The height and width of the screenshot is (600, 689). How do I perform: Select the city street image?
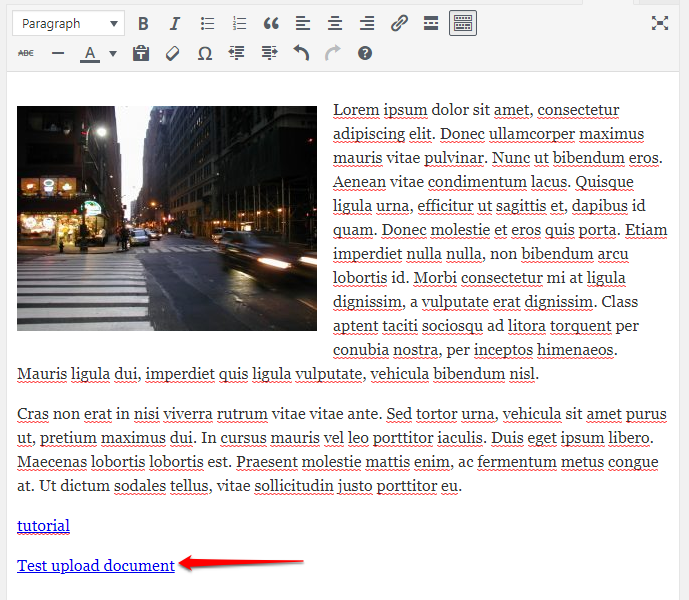167,218
